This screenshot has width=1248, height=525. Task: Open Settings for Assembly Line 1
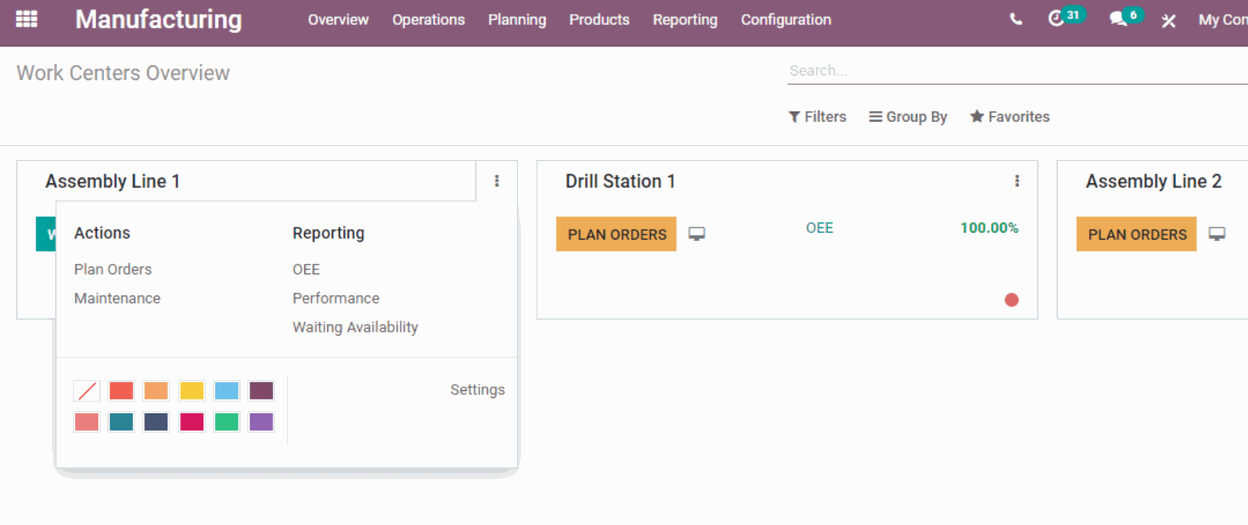477,390
